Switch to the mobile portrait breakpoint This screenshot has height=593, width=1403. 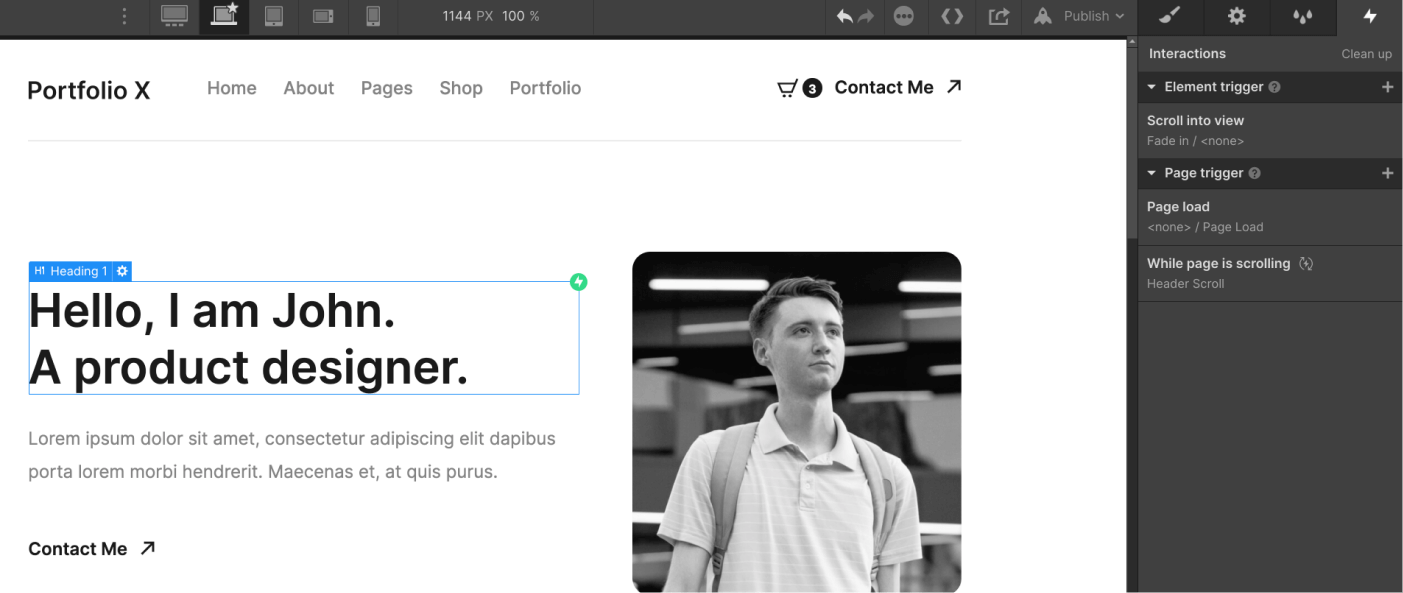[373, 16]
